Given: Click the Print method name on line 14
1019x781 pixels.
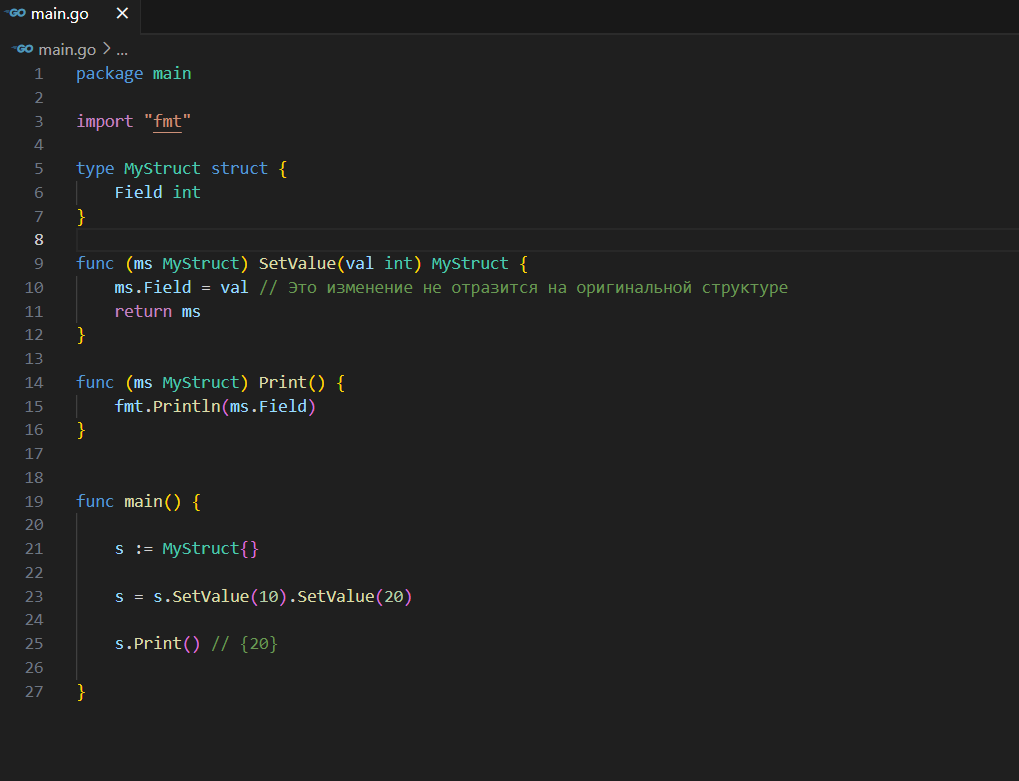Looking at the screenshot, I should 282,383.
